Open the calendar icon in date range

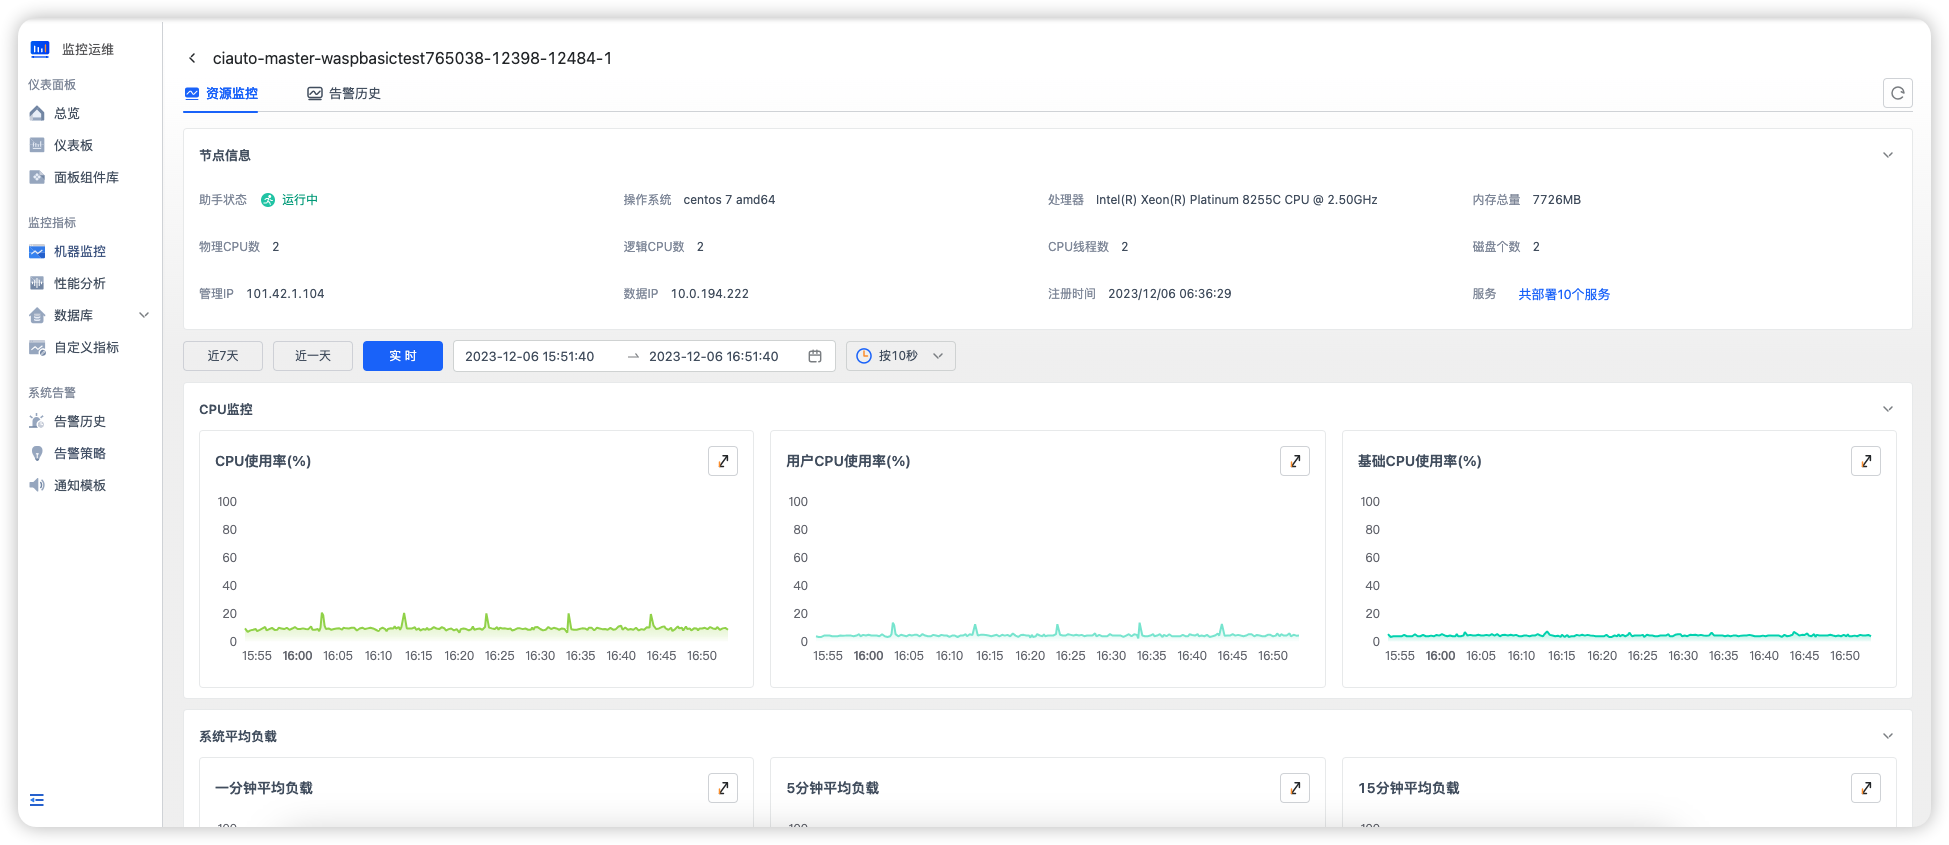815,356
